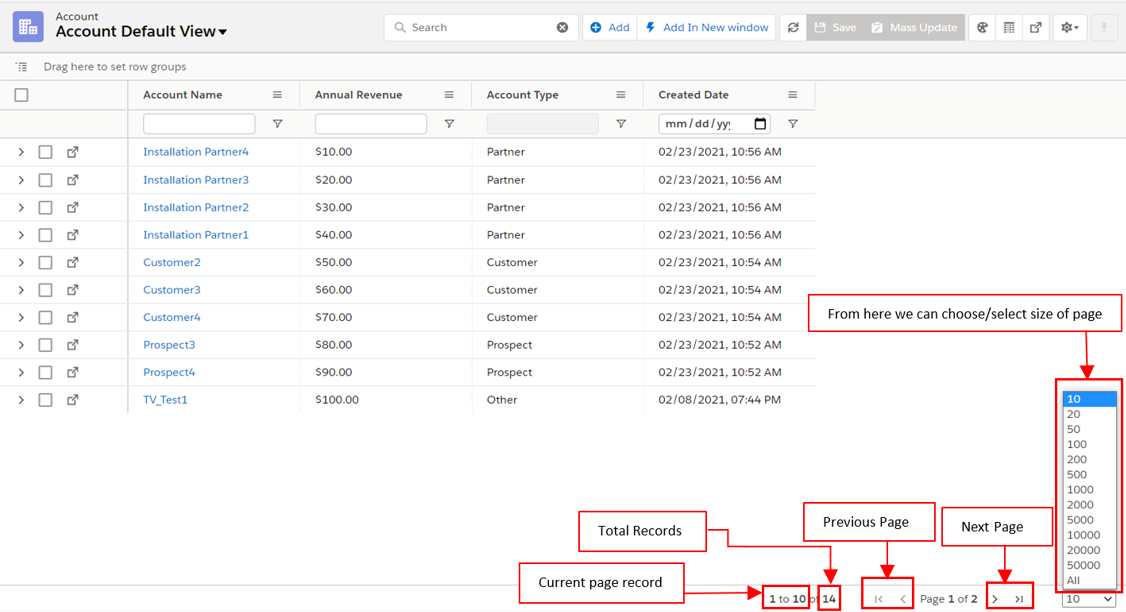Click the Annual Revenue filter input box
The height and width of the screenshot is (612, 1126).
click(371, 124)
